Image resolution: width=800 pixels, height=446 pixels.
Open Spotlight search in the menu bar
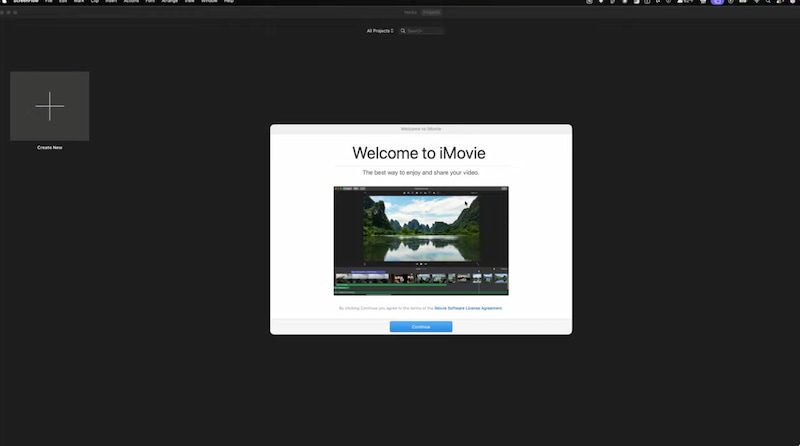pyautogui.click(x=768, y=2)
